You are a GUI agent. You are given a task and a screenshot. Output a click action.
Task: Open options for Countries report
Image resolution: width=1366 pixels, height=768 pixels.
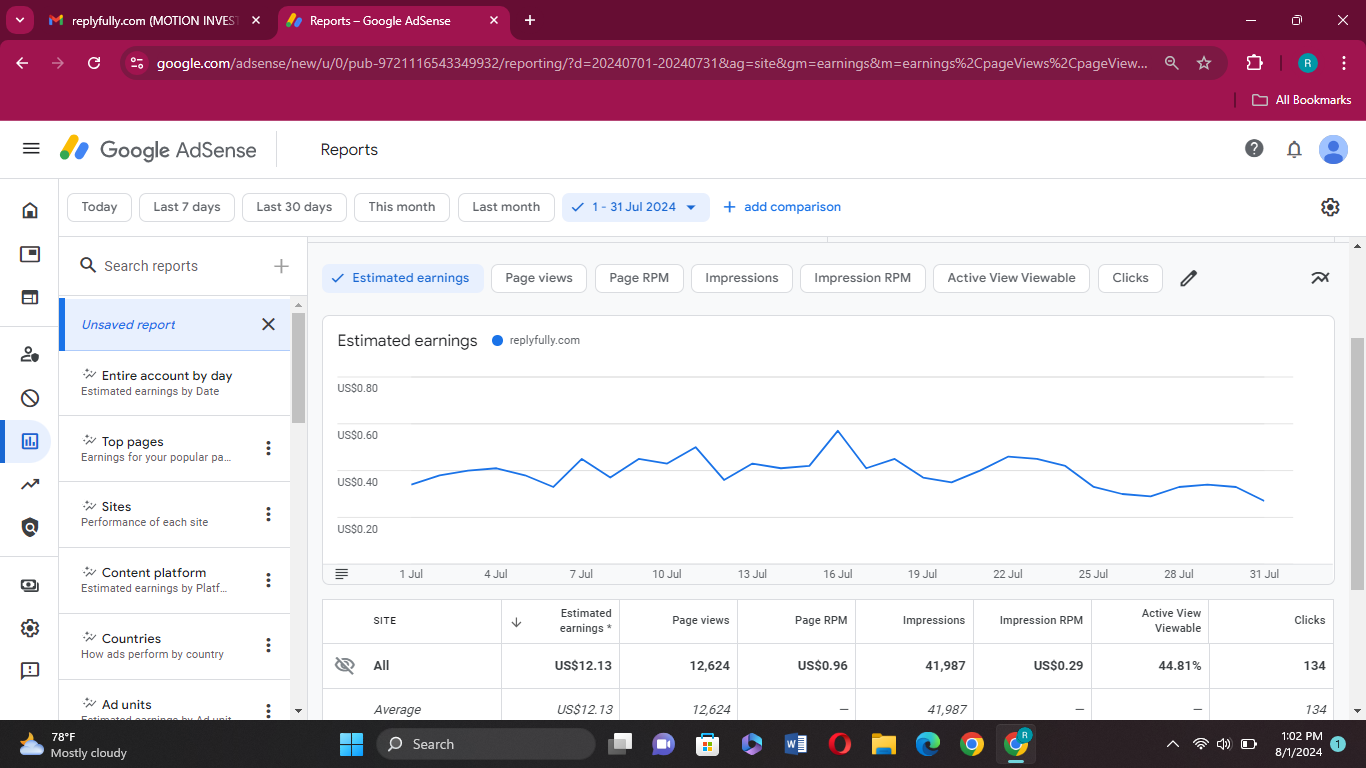(x=268, y=645)
